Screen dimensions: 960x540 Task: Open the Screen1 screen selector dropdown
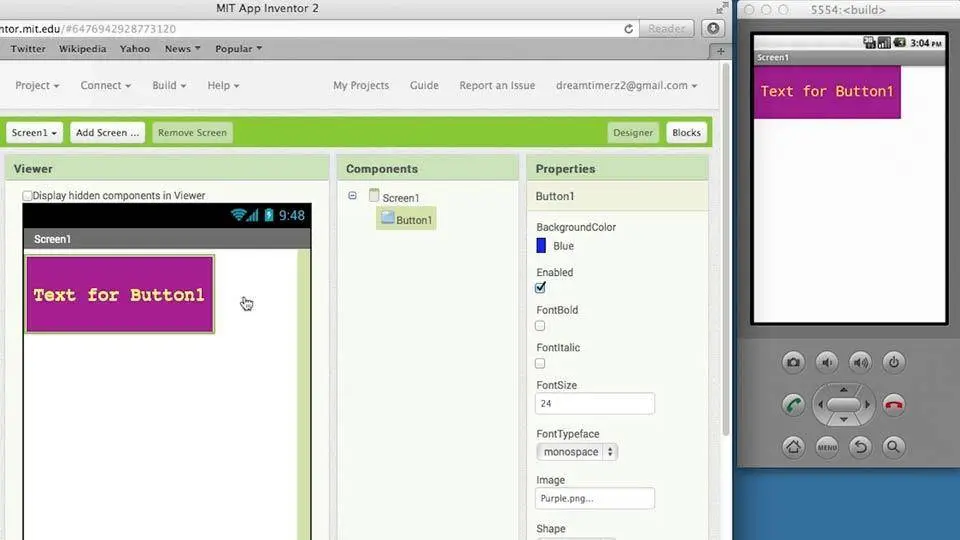click(x=34, y=132)
